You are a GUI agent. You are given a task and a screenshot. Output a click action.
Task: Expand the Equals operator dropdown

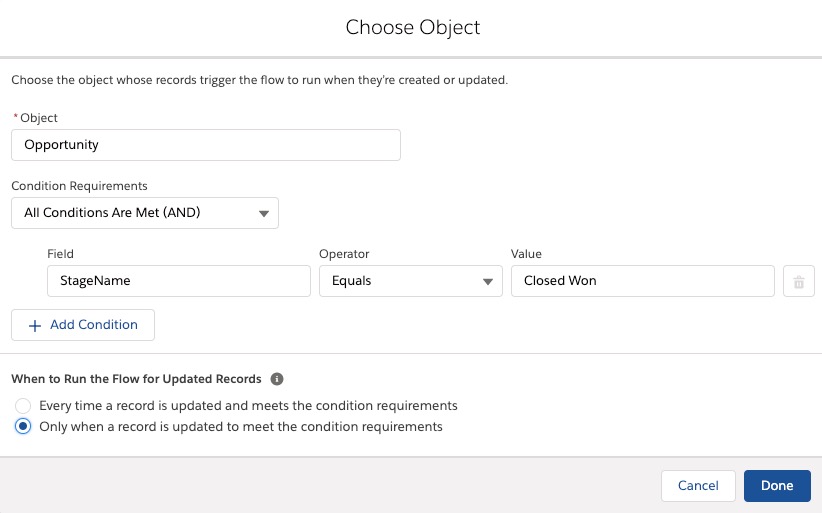point(410,281)
